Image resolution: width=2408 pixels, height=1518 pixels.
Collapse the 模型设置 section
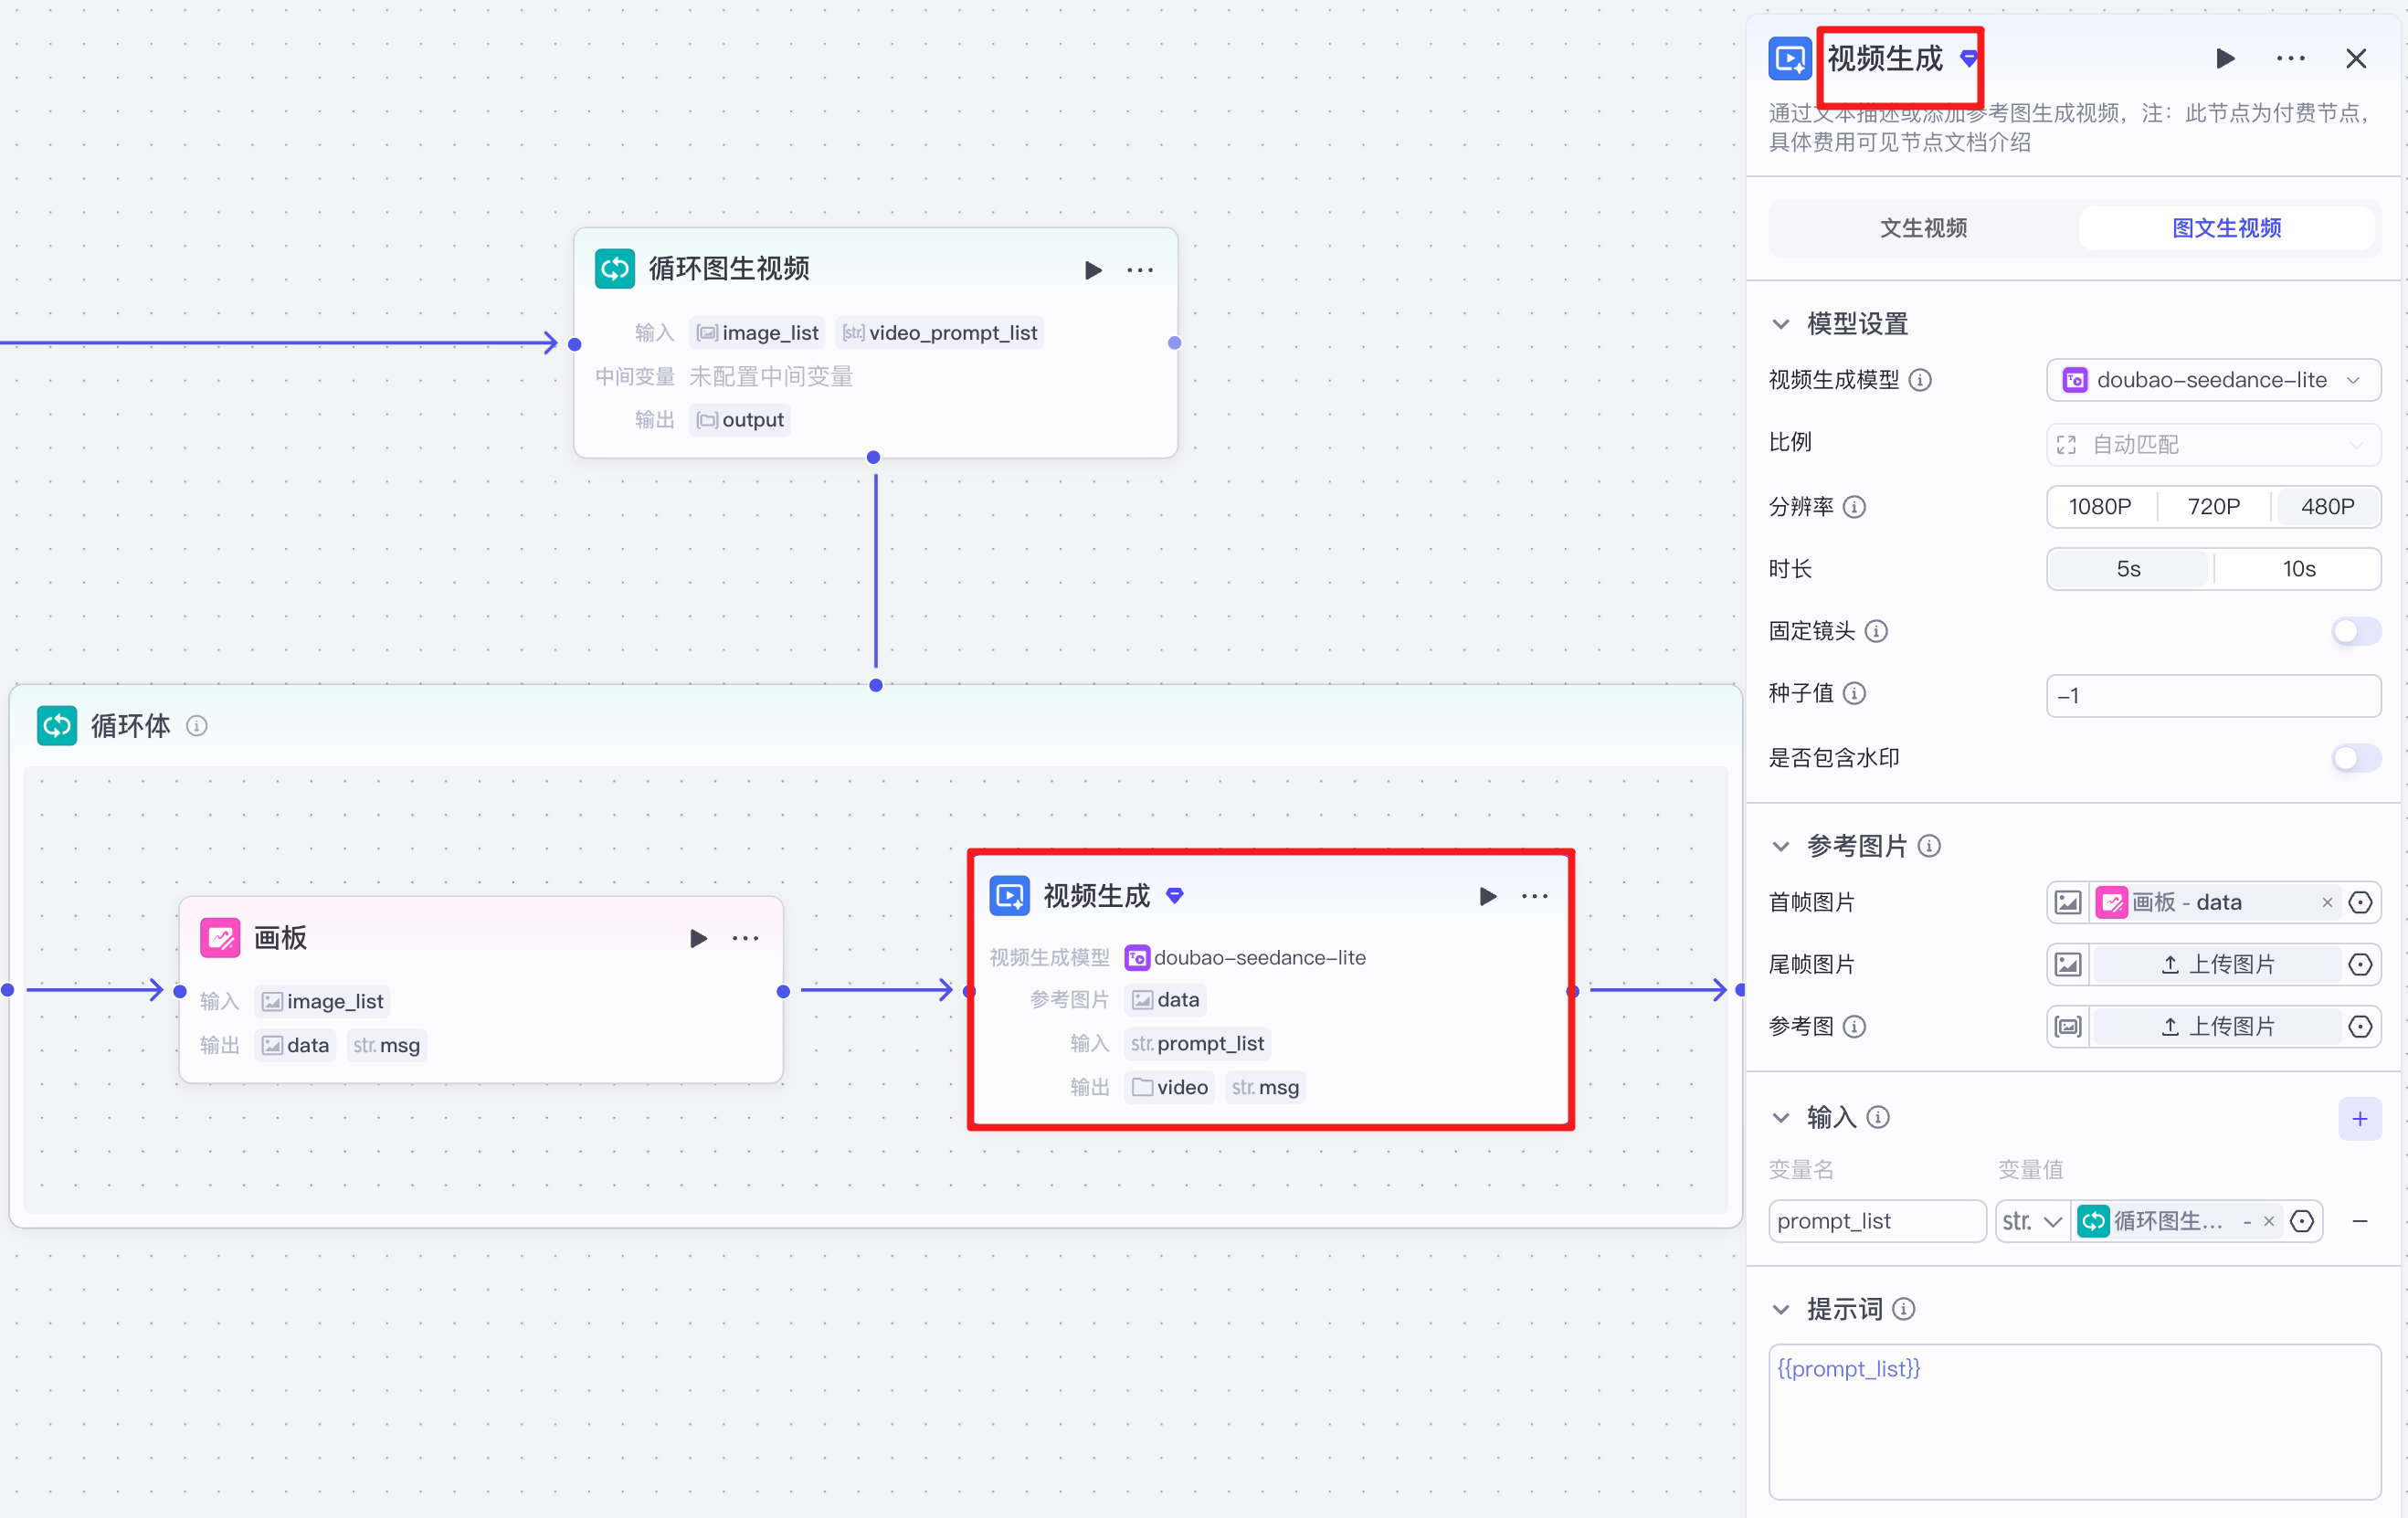[x=1780, y=324]
